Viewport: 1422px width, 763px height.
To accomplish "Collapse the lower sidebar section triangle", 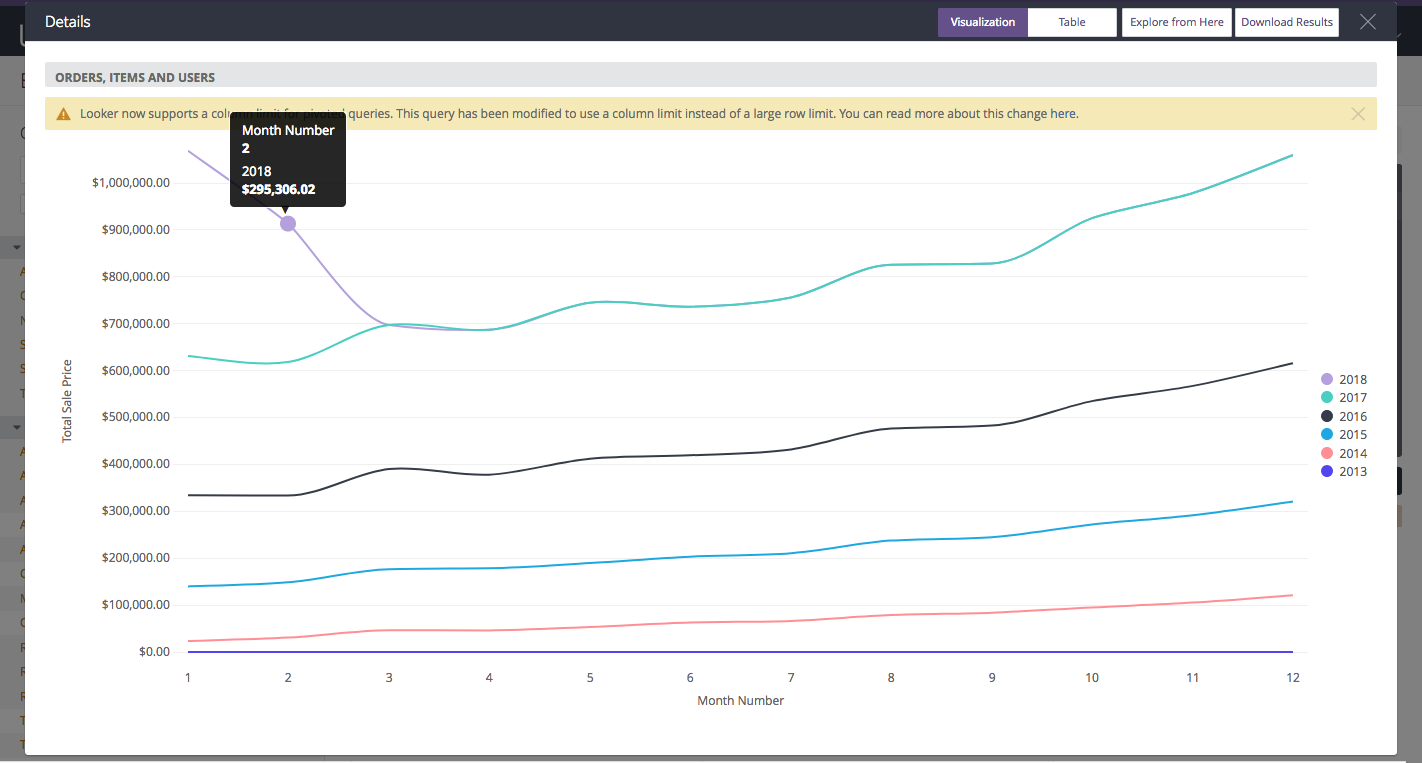I will (17, 428).
